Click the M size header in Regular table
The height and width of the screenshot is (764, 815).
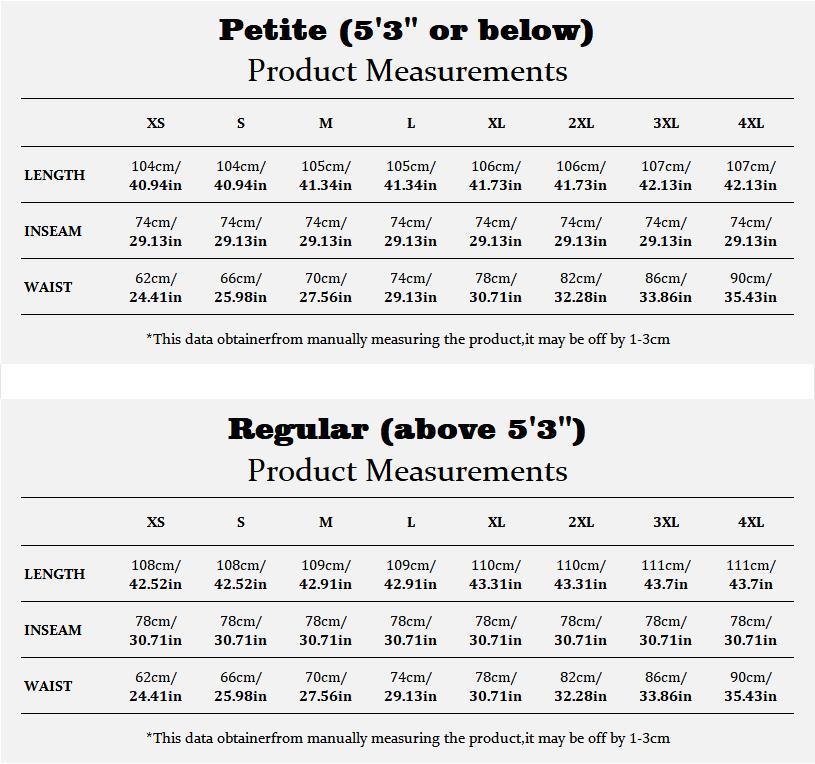326,522
